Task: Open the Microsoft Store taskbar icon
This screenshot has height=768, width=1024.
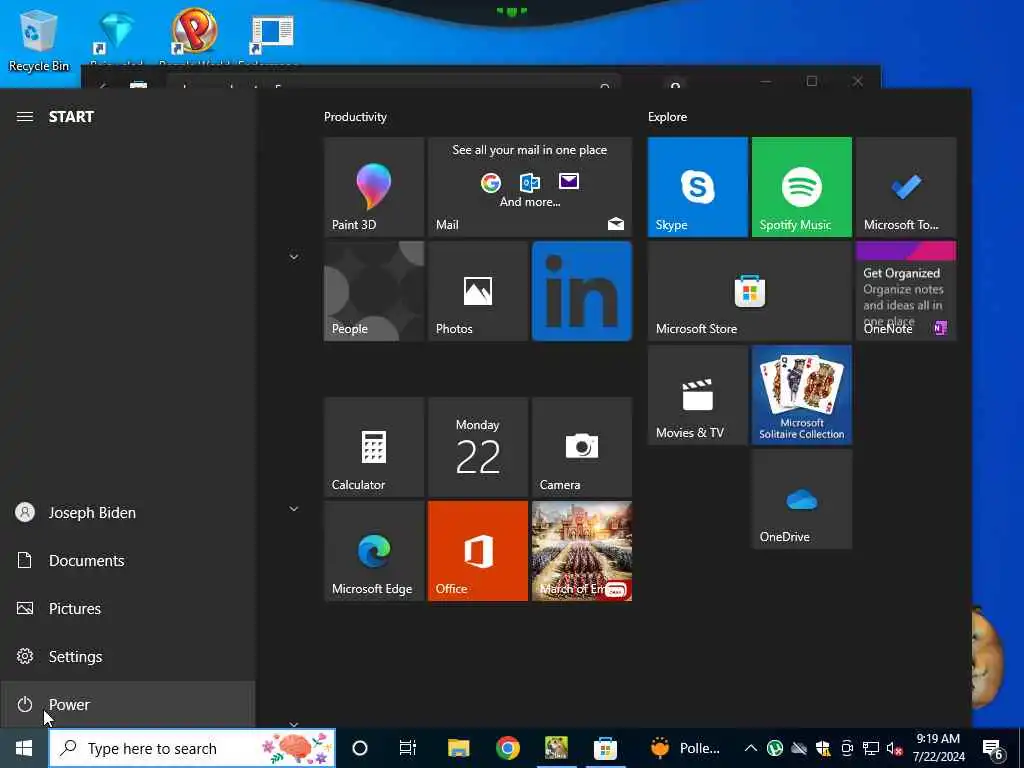Action: [605, 748]
